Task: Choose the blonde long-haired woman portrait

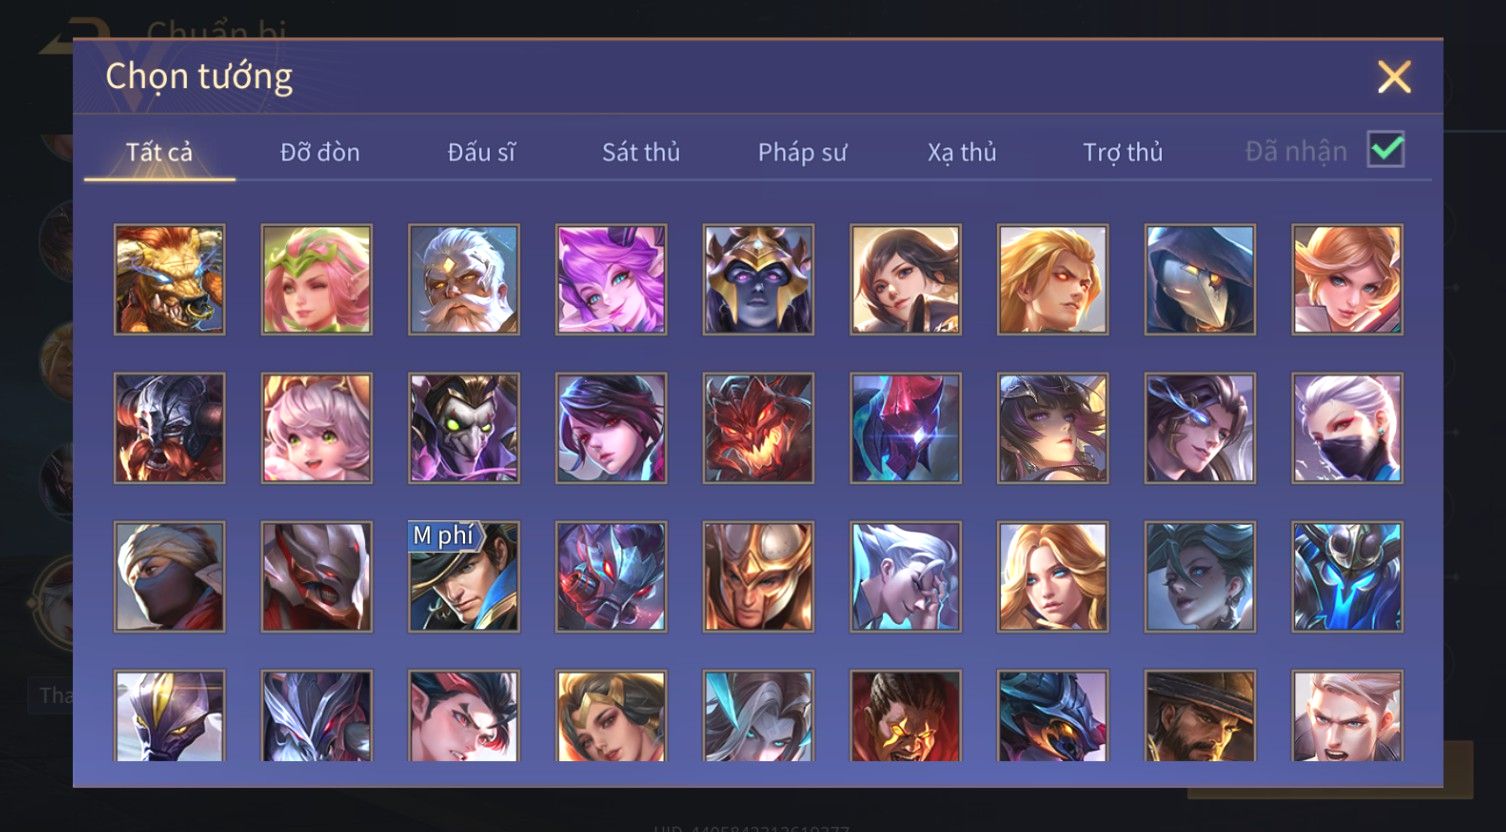Action: (1053, 577)
